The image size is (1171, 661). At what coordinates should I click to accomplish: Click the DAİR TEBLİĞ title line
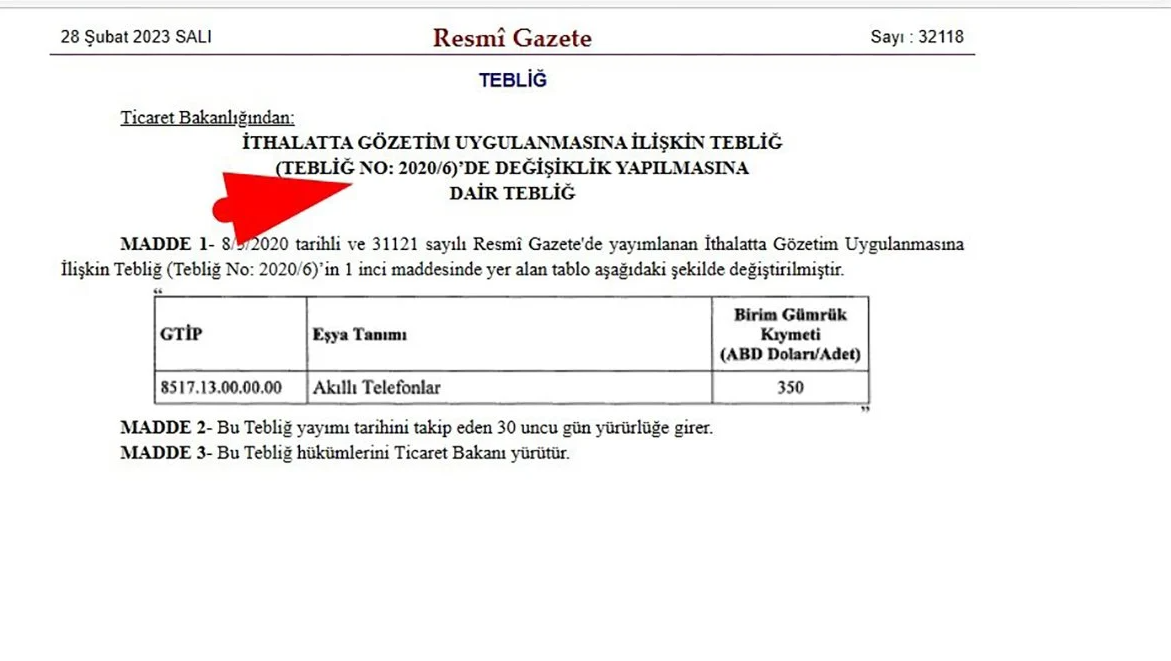click(x=512, y=194)
